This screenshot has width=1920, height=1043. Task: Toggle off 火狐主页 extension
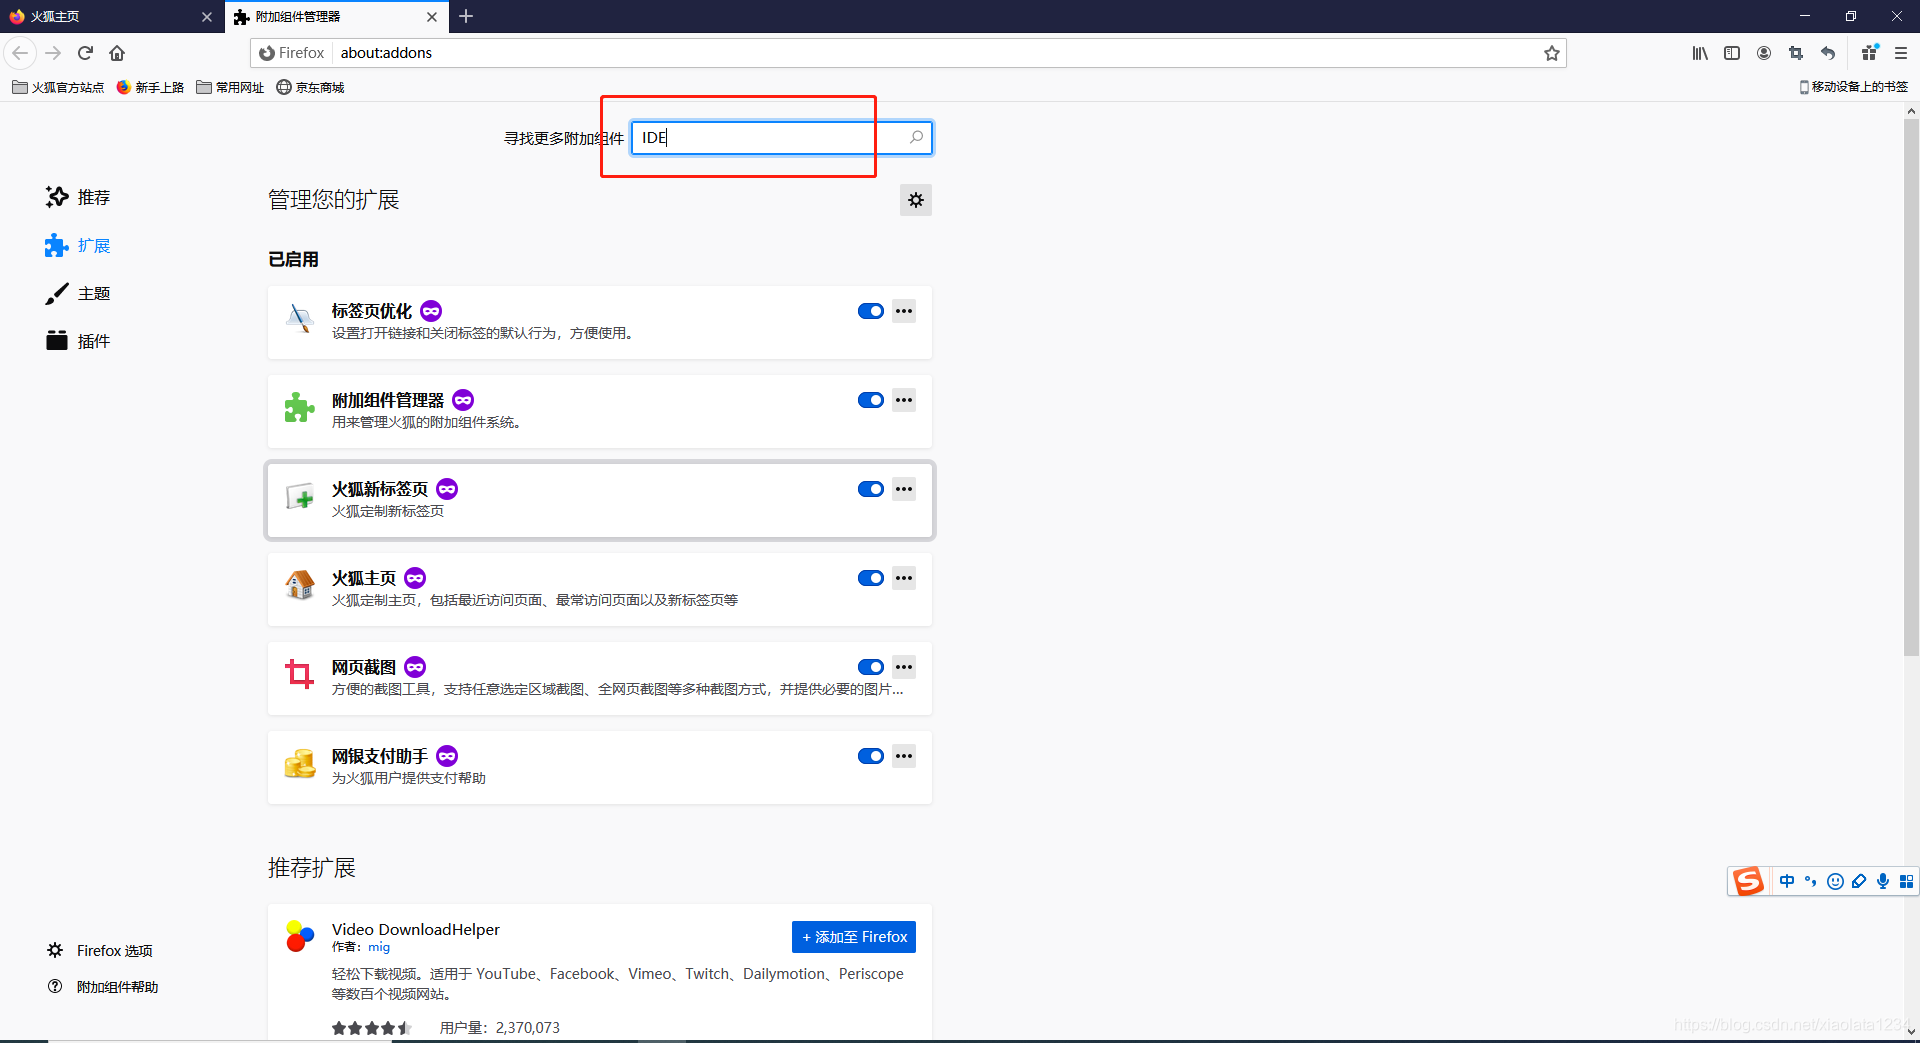tap(871, 578)
